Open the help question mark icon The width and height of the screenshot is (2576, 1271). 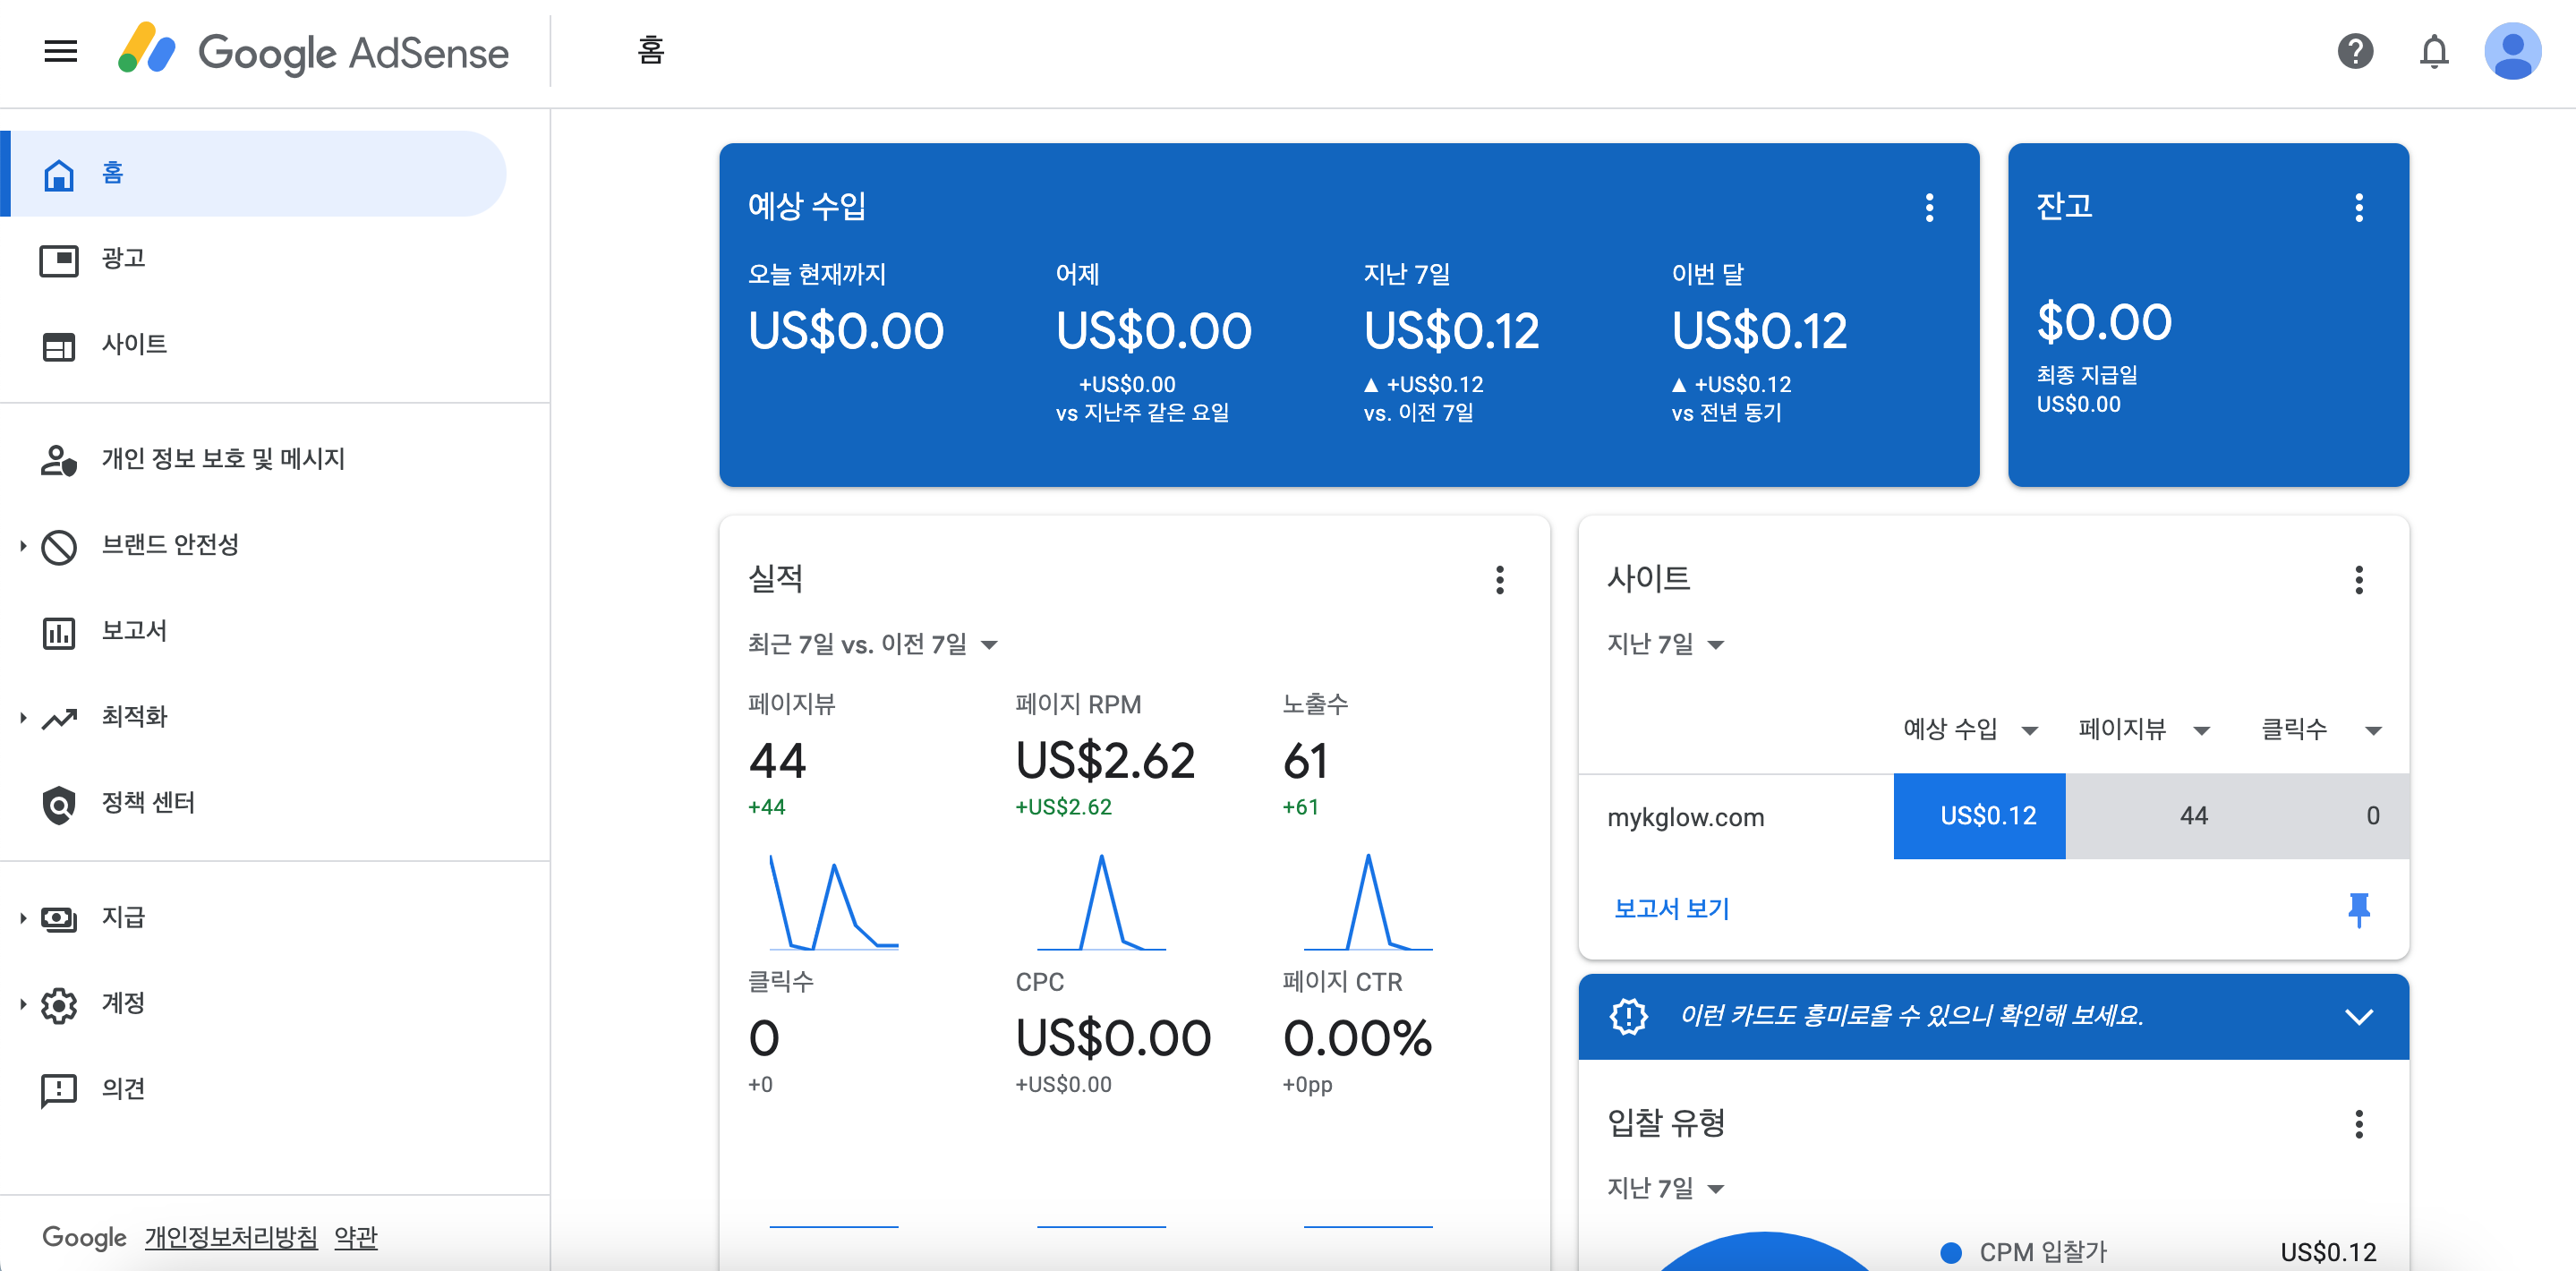click(x=2355, y=52)
